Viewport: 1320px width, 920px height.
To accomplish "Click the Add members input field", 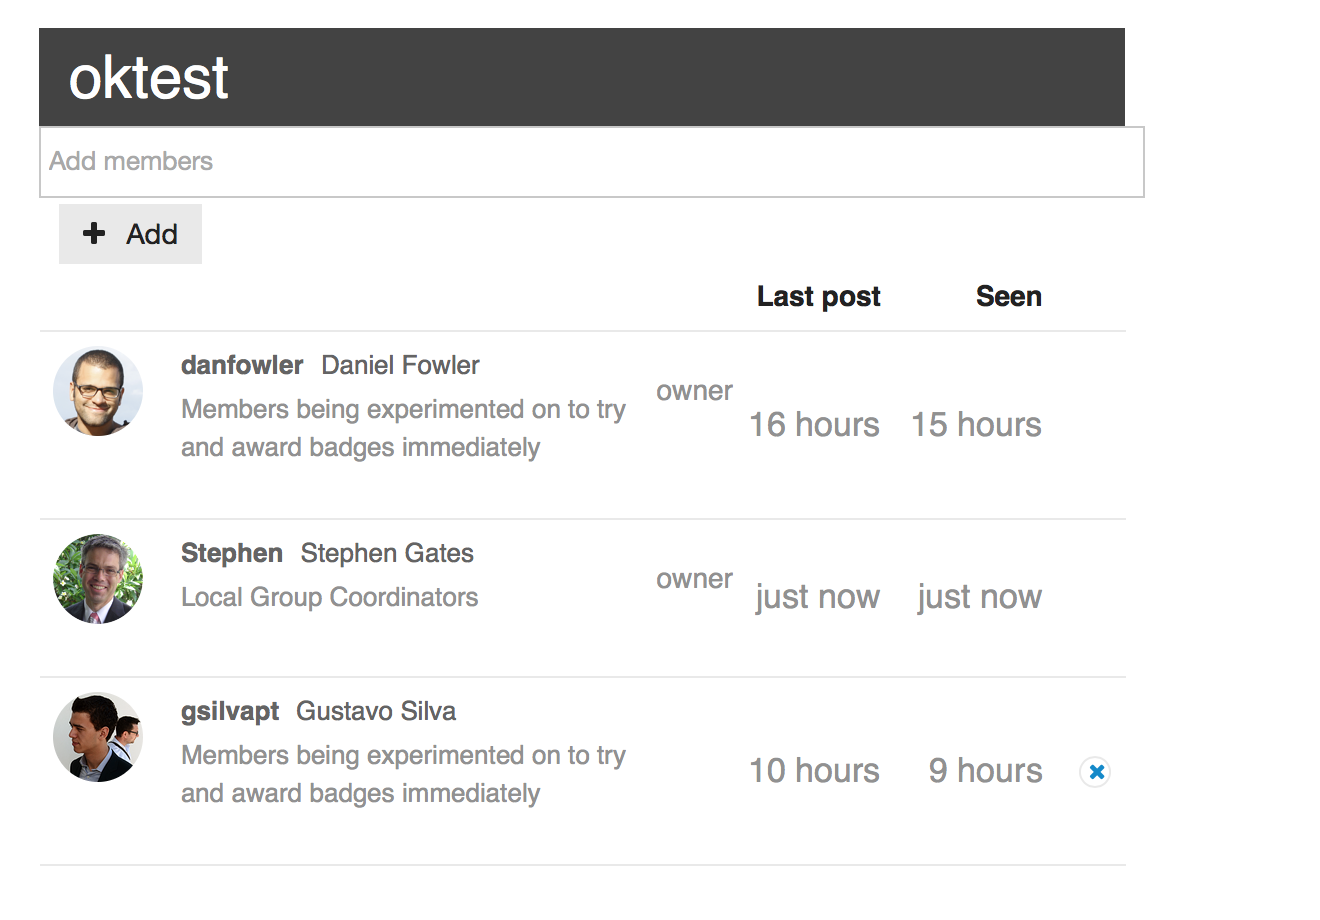I will click(x=590, y=162).
